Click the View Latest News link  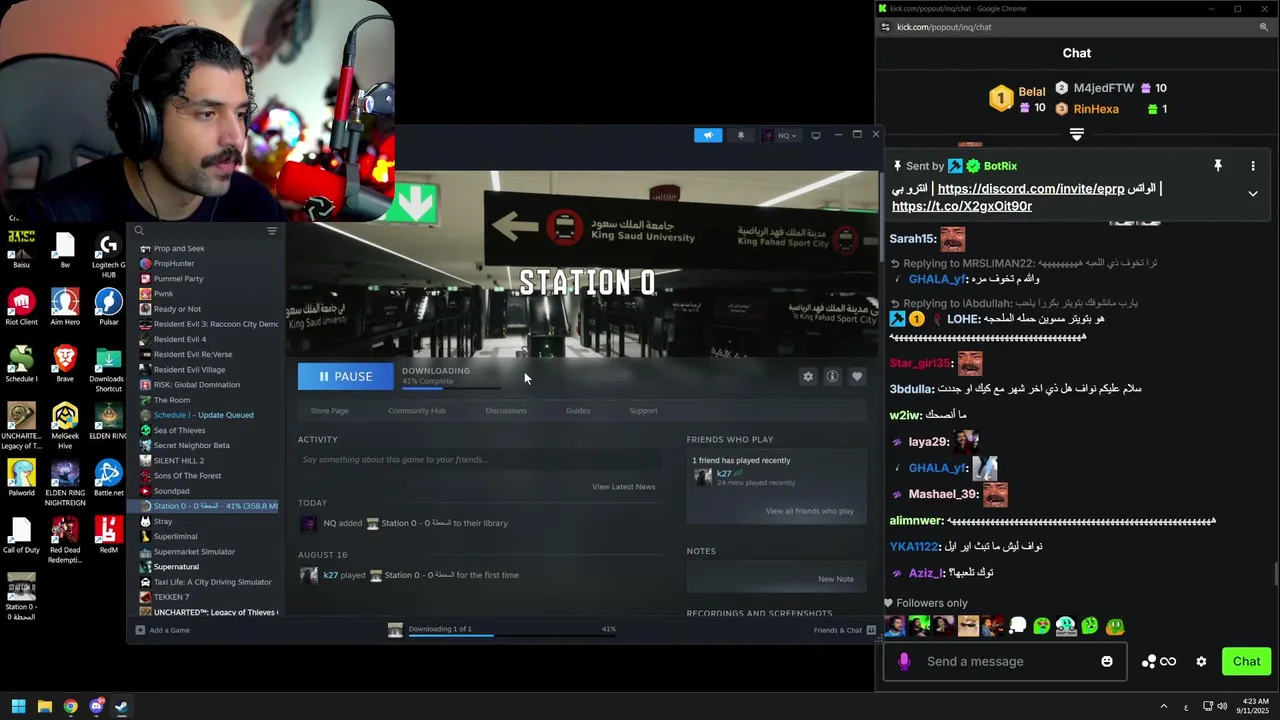pos(623,487)
